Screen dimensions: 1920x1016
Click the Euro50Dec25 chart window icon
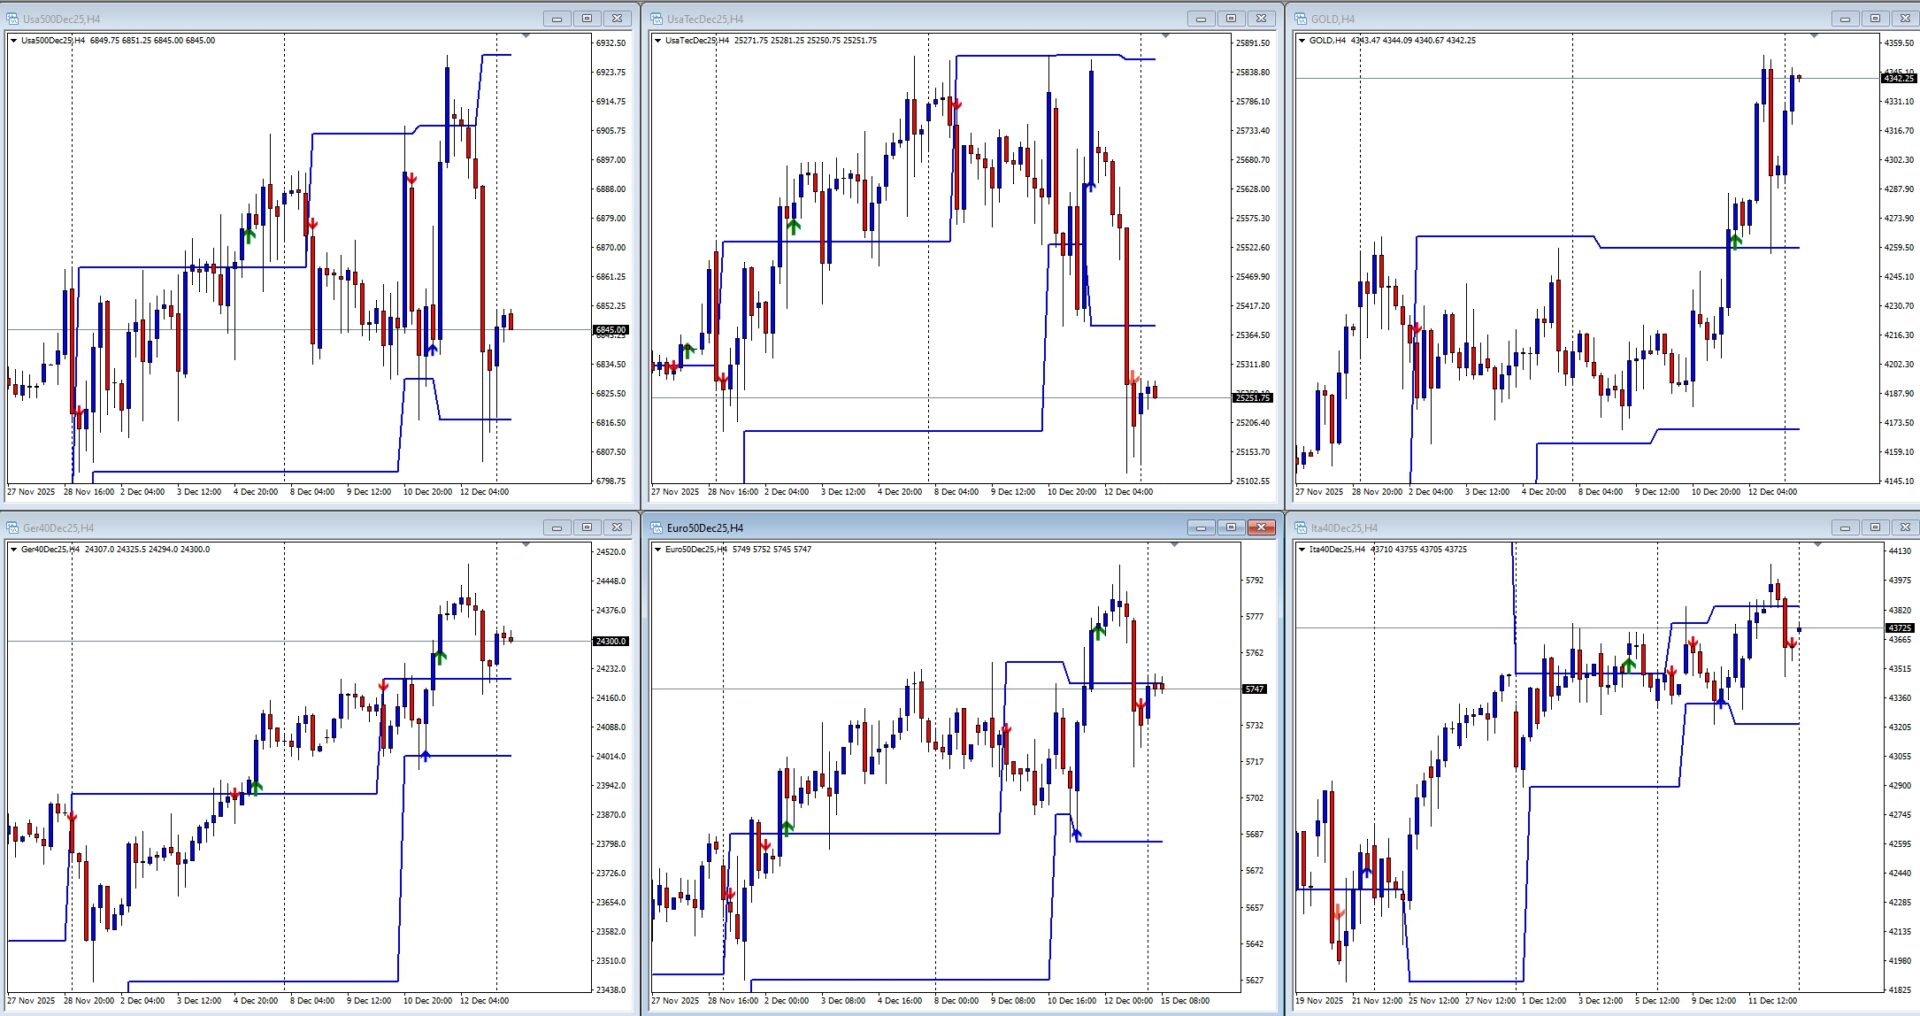click(657, 528)
